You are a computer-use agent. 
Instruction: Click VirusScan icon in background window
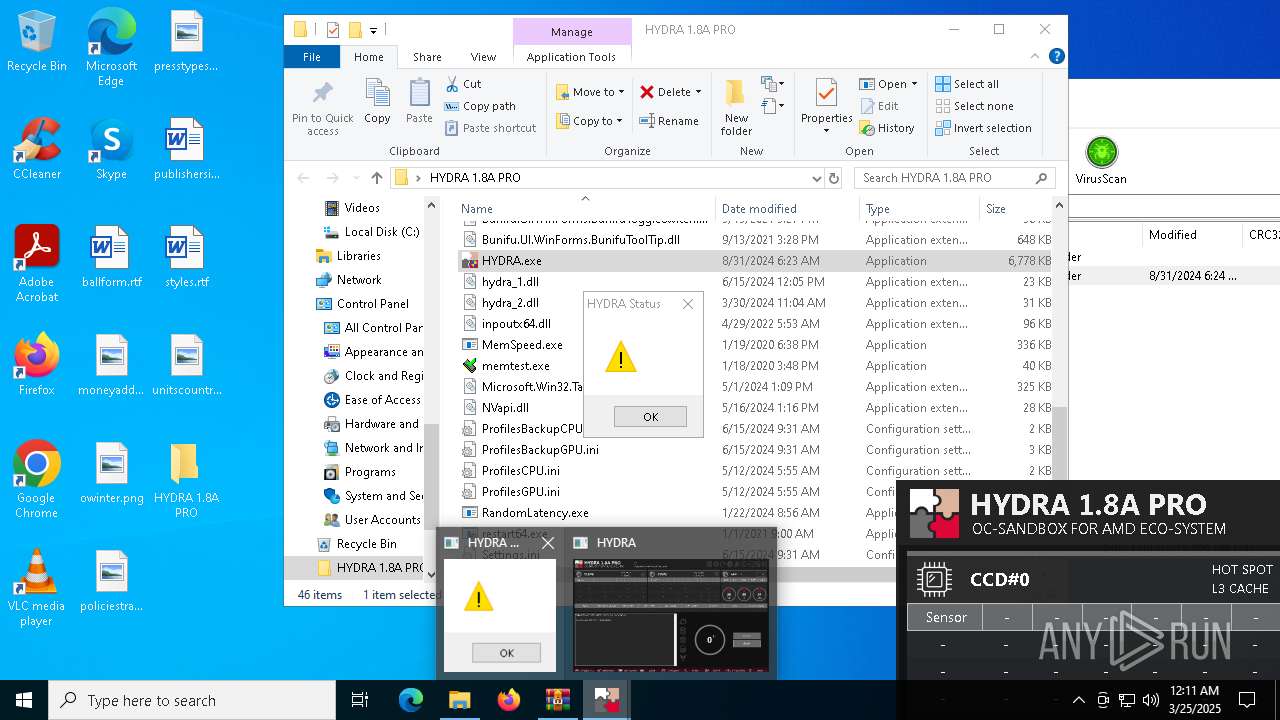pos(1101,161)
